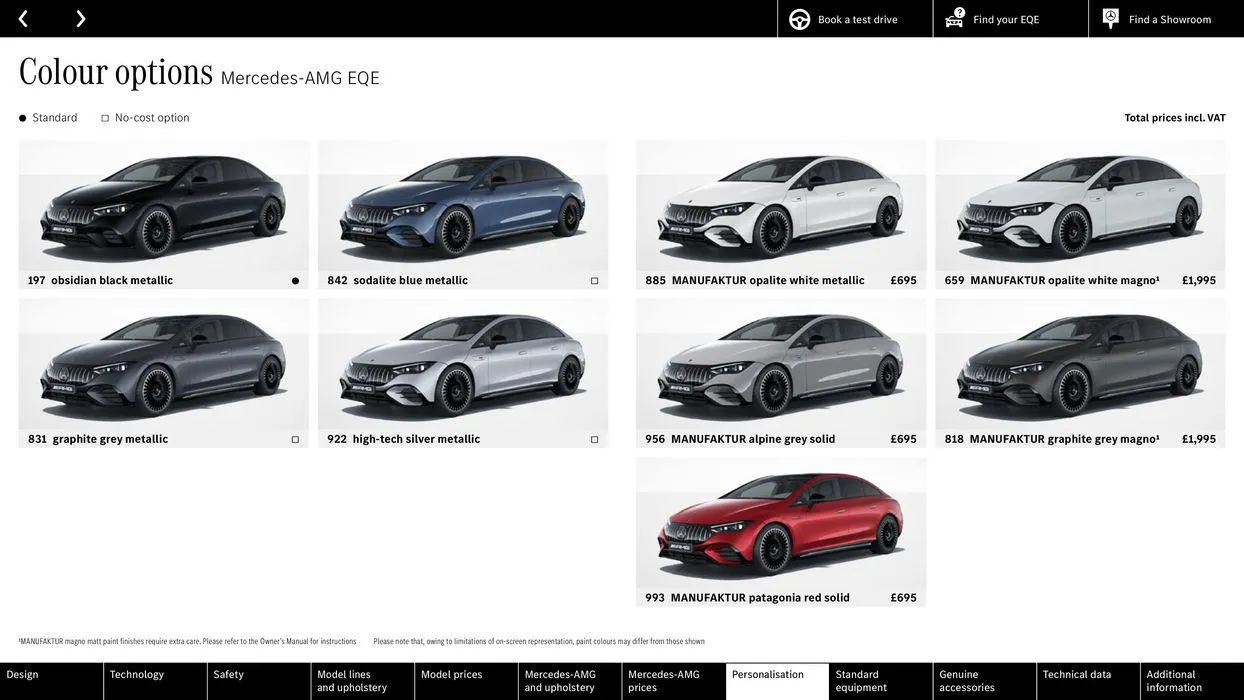1244x700 pixels.
Task: View the obsidian black metallic car image
Action: click(163, 206)
